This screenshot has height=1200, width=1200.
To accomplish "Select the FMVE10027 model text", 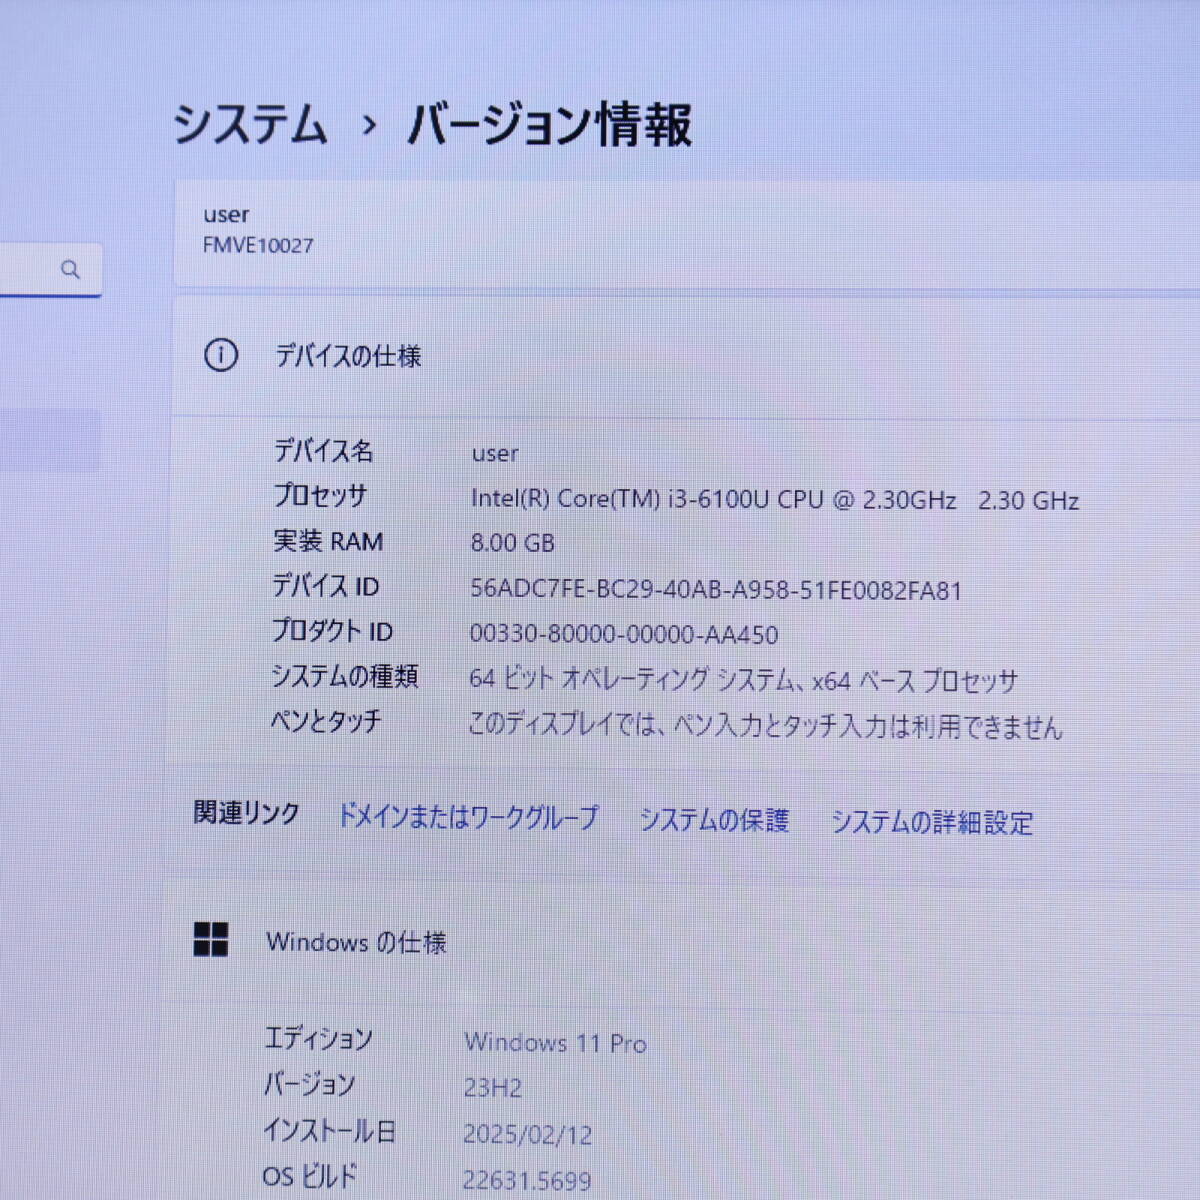I will pos(258,245).
